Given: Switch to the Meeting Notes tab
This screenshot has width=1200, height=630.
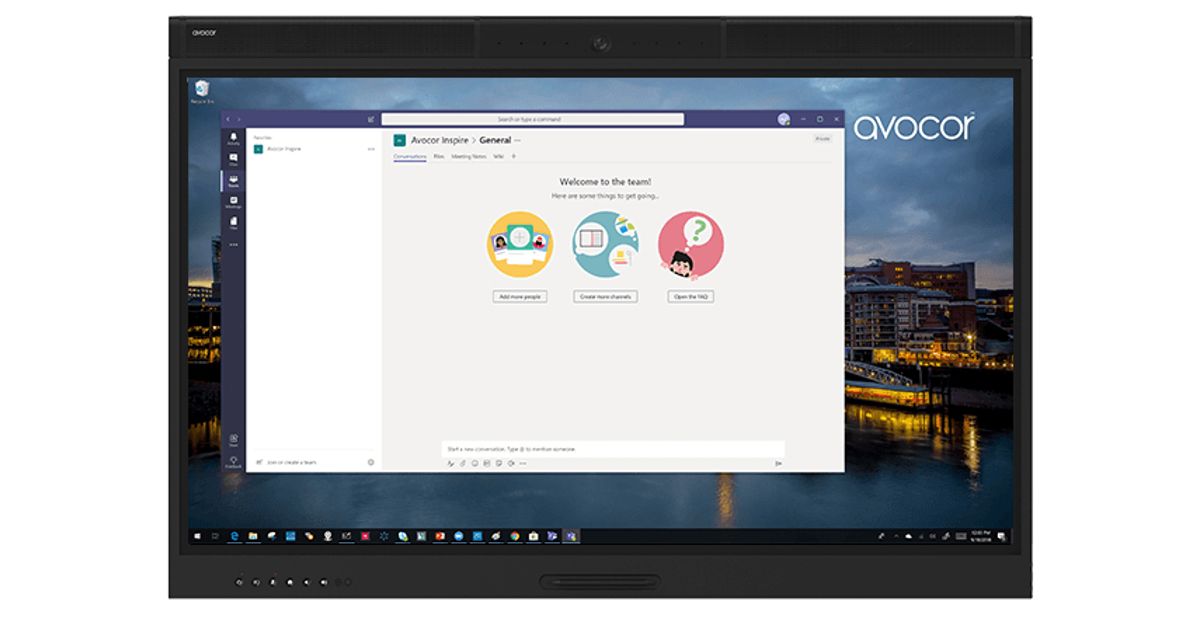Looking at the screenshot, I should click(x=468, y=156).
